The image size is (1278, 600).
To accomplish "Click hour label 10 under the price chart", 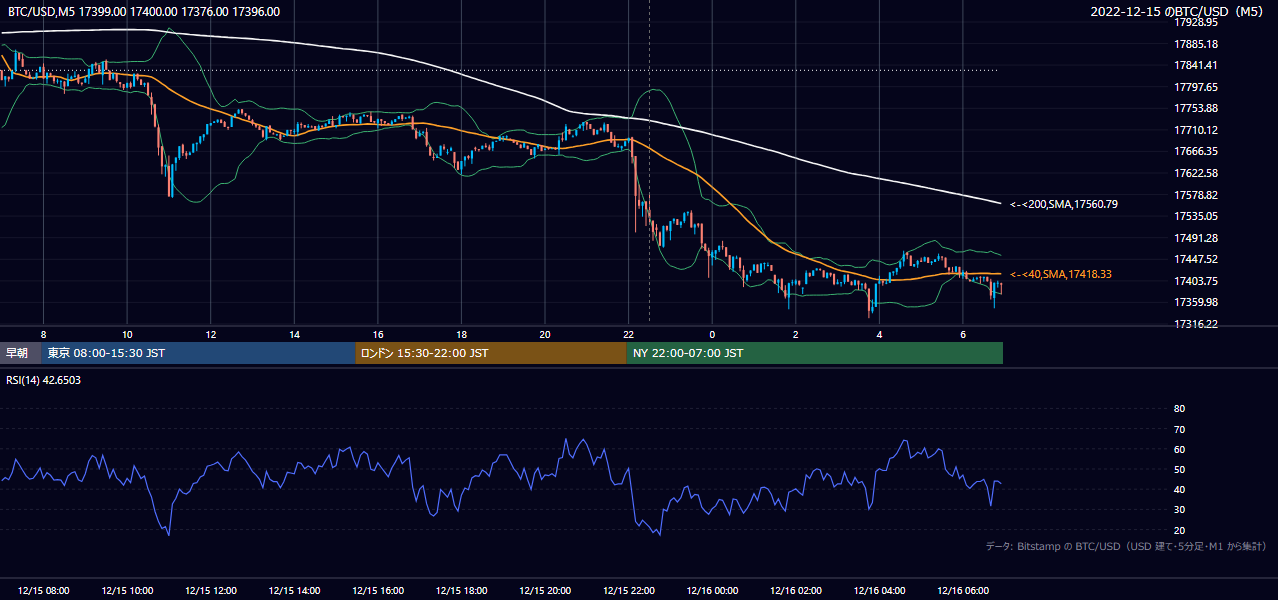I will tap(127, 334).
